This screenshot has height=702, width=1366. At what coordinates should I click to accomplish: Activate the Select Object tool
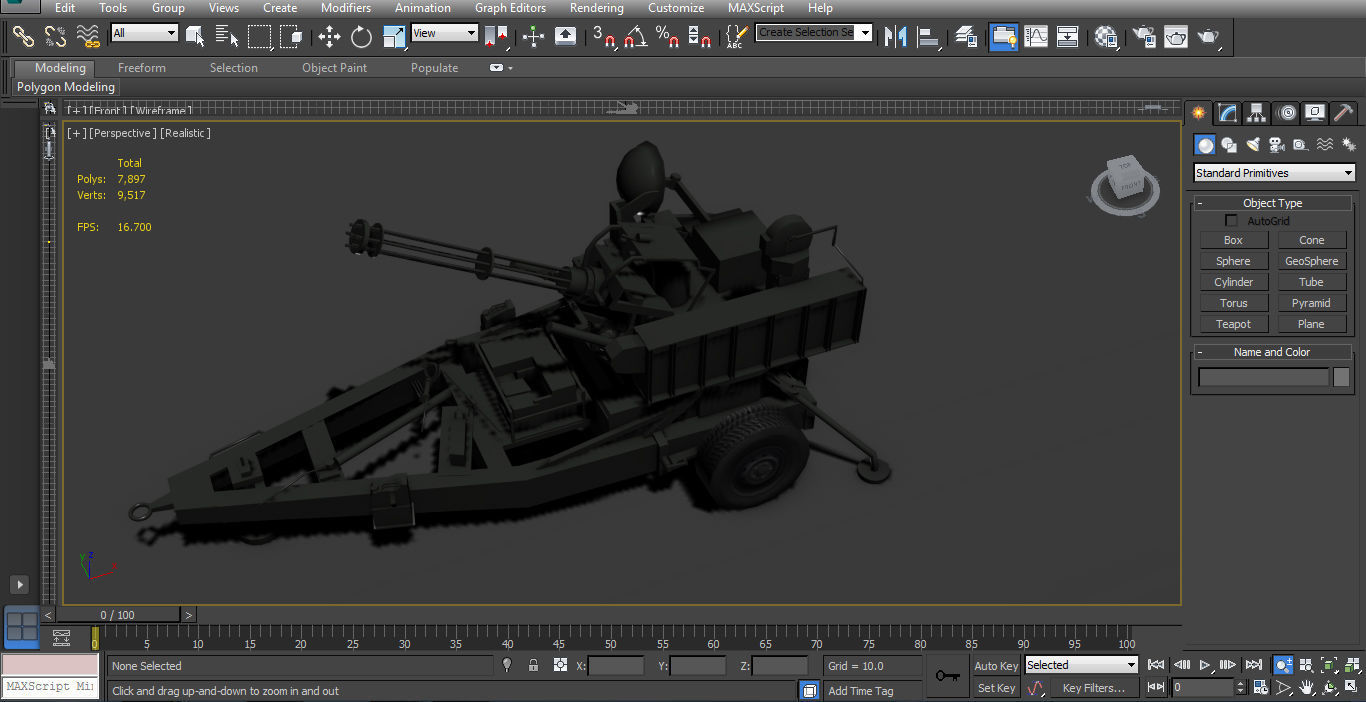click(x=195, y=37)
